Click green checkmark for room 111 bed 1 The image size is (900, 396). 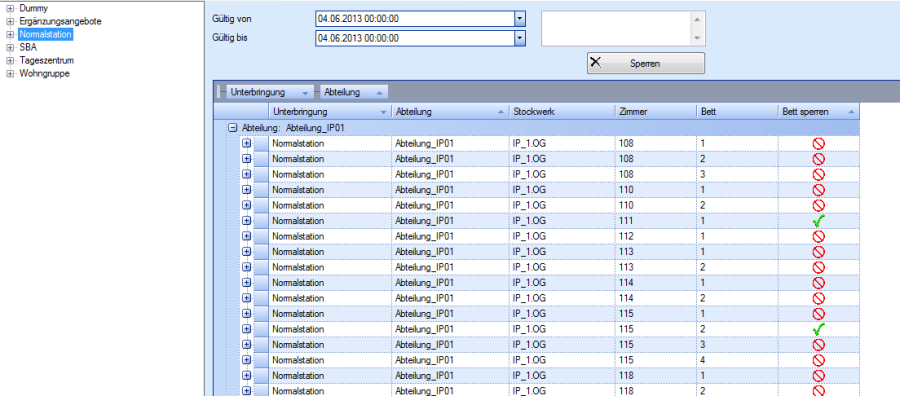click(818, 220)
